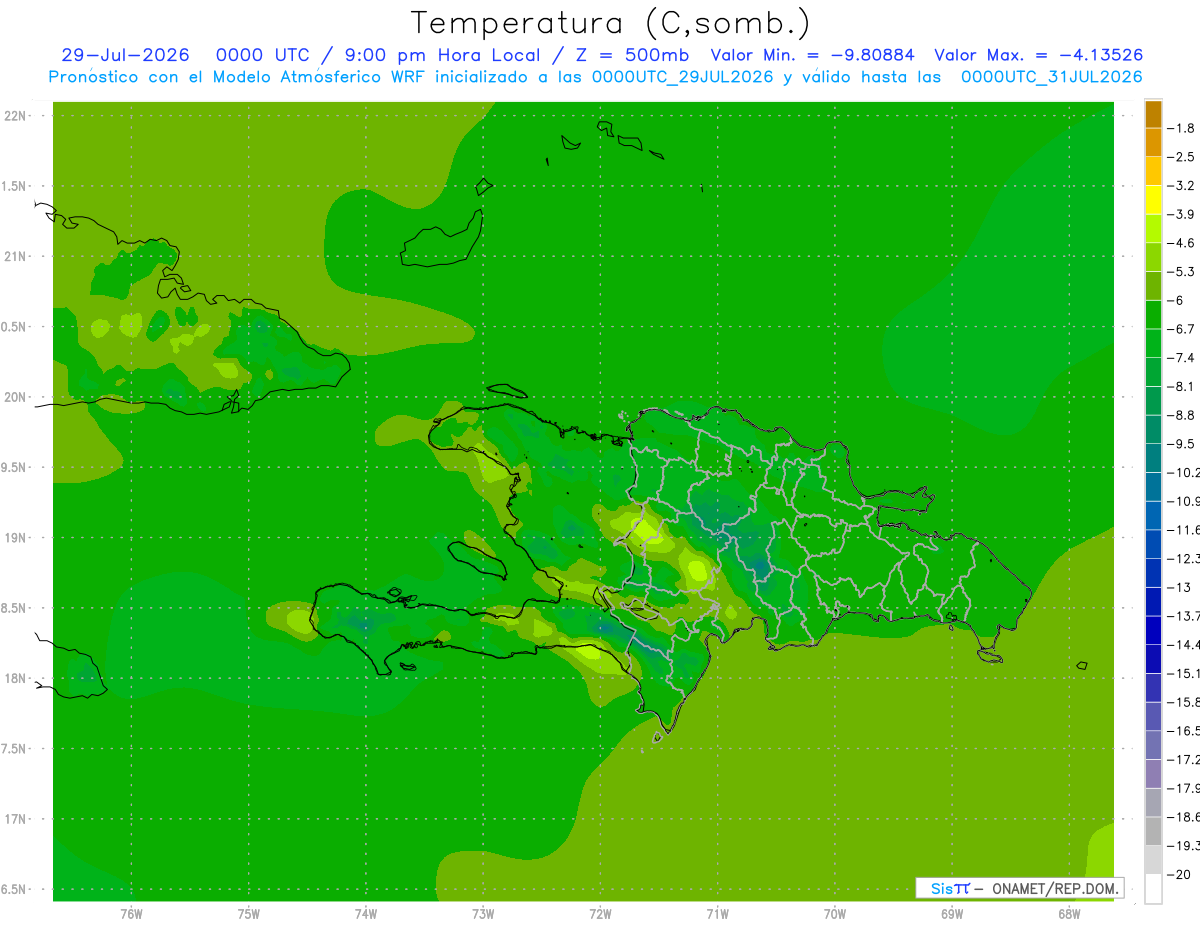Click the 74W longitude axis label
The height and width of the screenshot is (927, 1200).
tap(366, 913)
